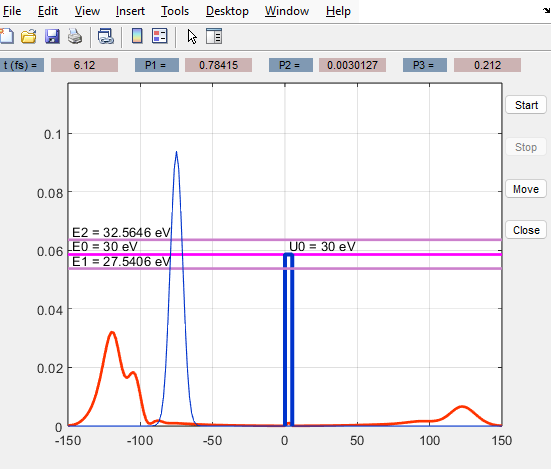551x469 pixels.
Task: Click the tallest red wave packet peak
Action: (112, 333)
